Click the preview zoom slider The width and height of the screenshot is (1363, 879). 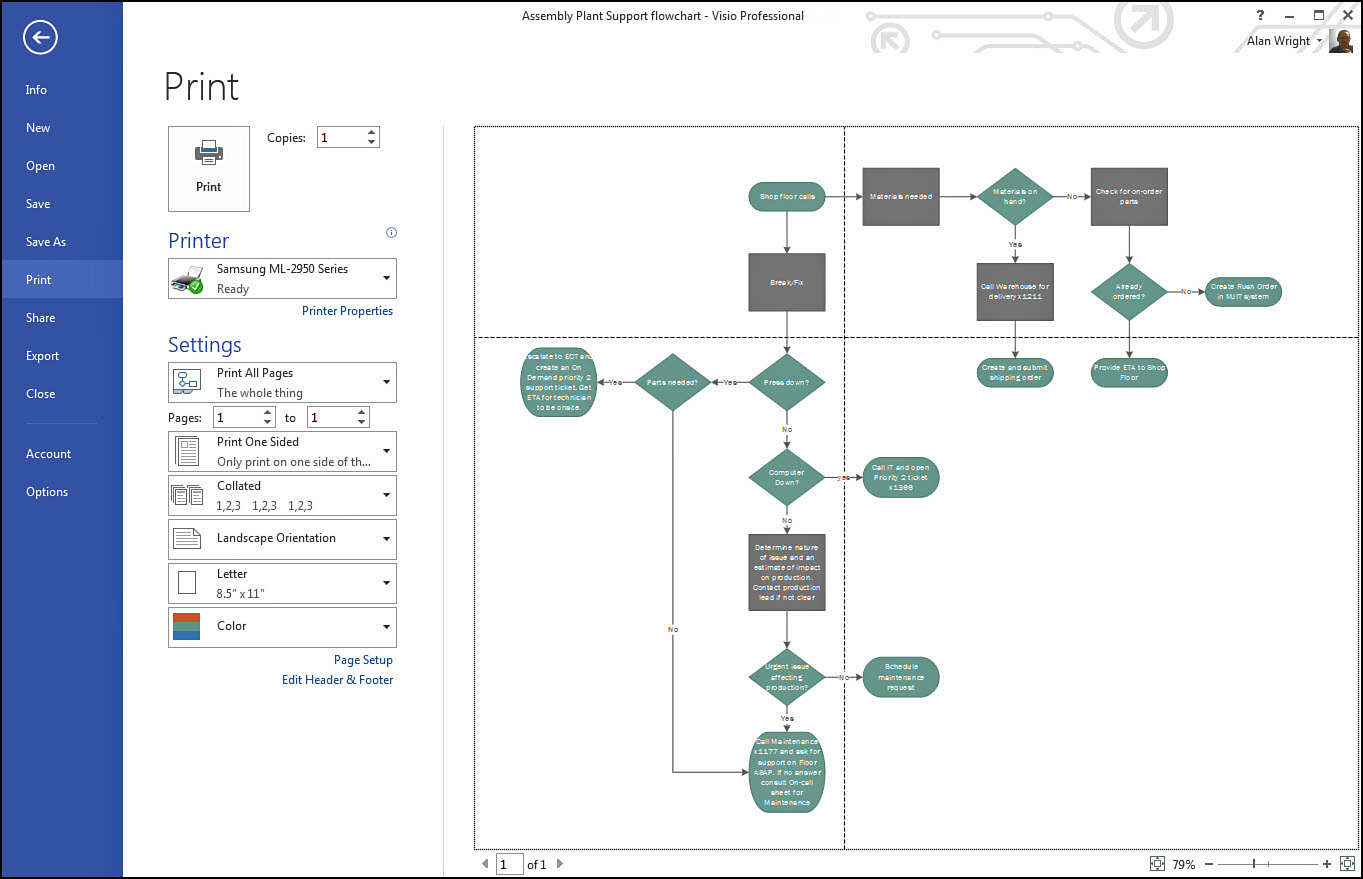click(1268, 864)
